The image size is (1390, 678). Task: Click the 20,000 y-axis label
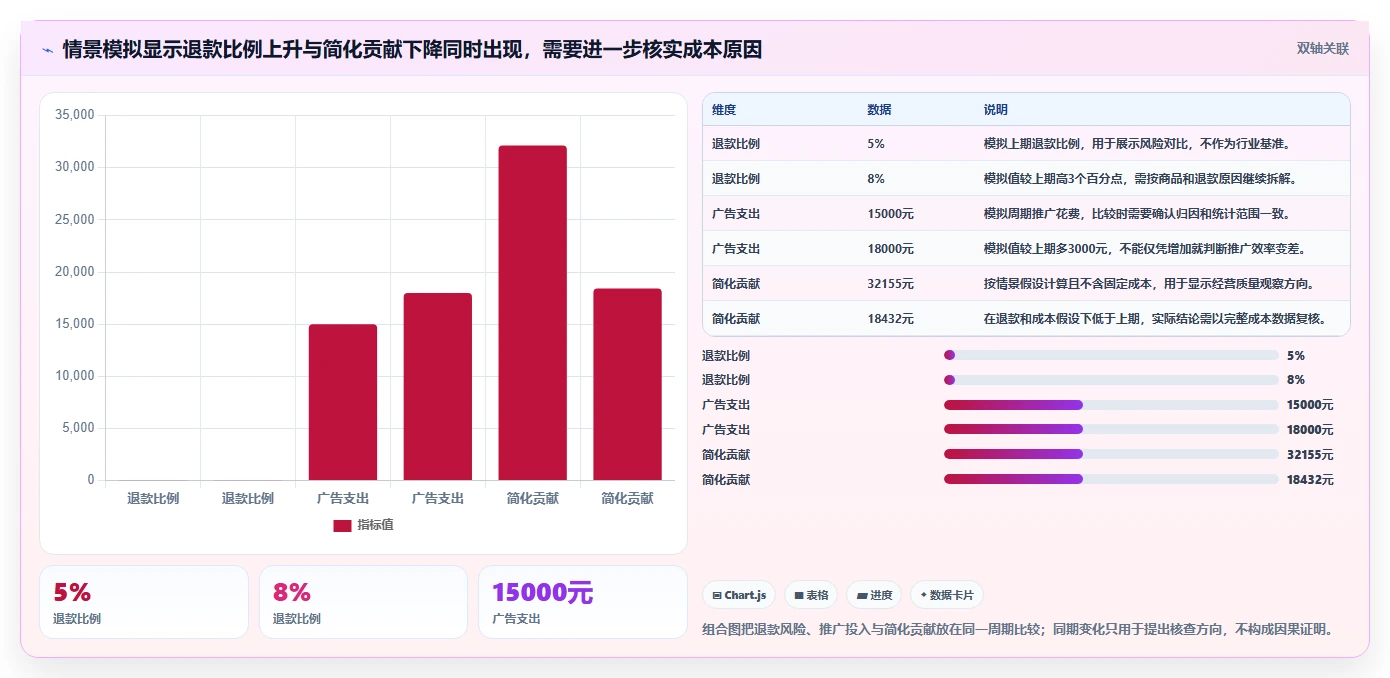[75, 271]
